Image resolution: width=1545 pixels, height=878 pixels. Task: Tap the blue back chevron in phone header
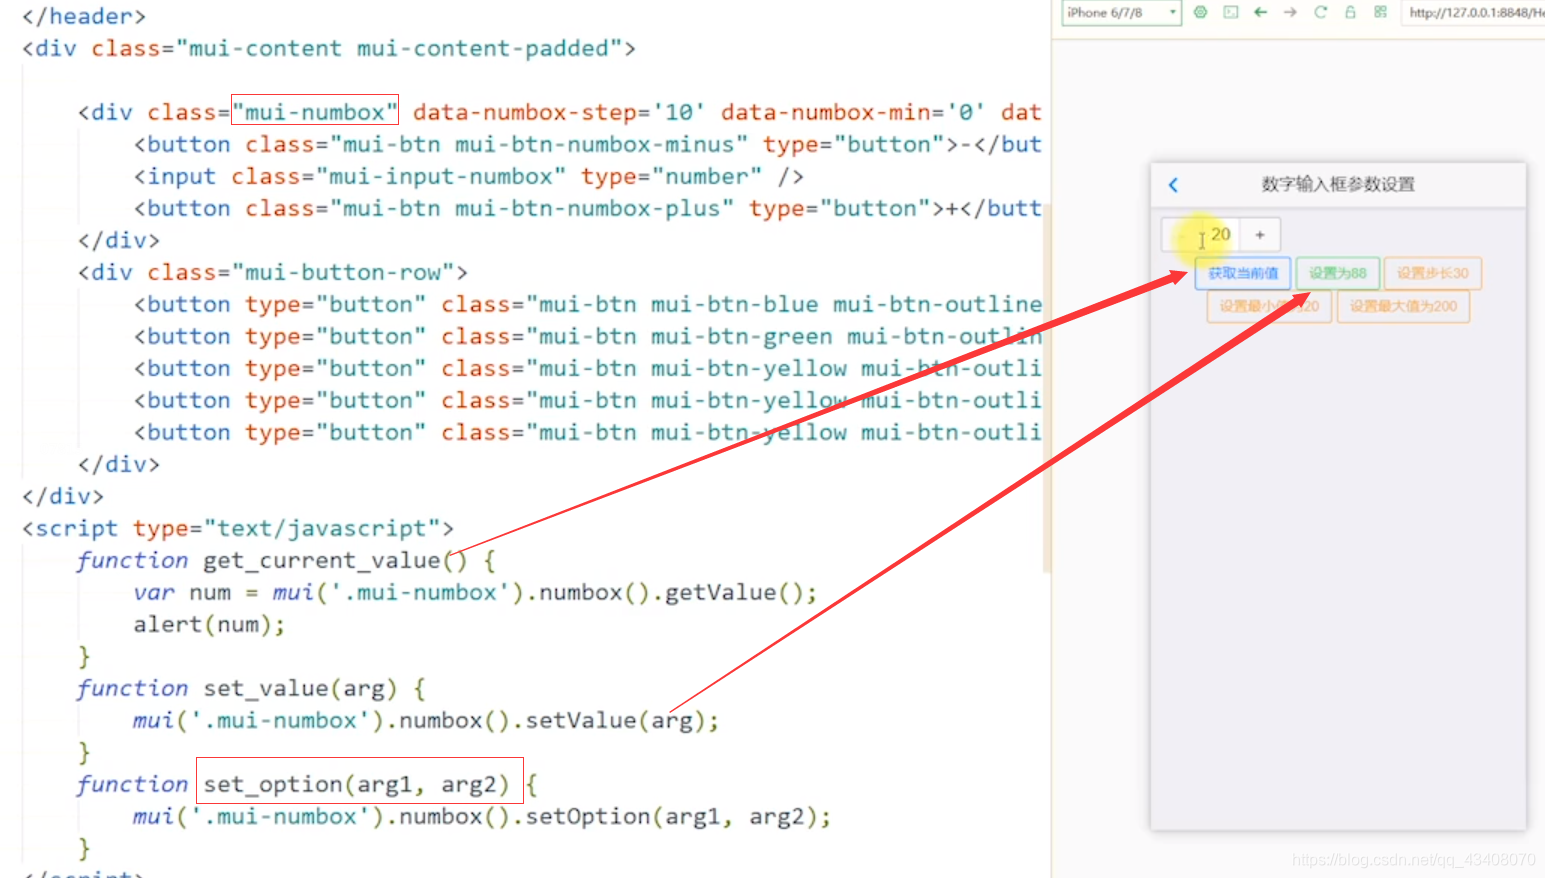[1173, 185]
